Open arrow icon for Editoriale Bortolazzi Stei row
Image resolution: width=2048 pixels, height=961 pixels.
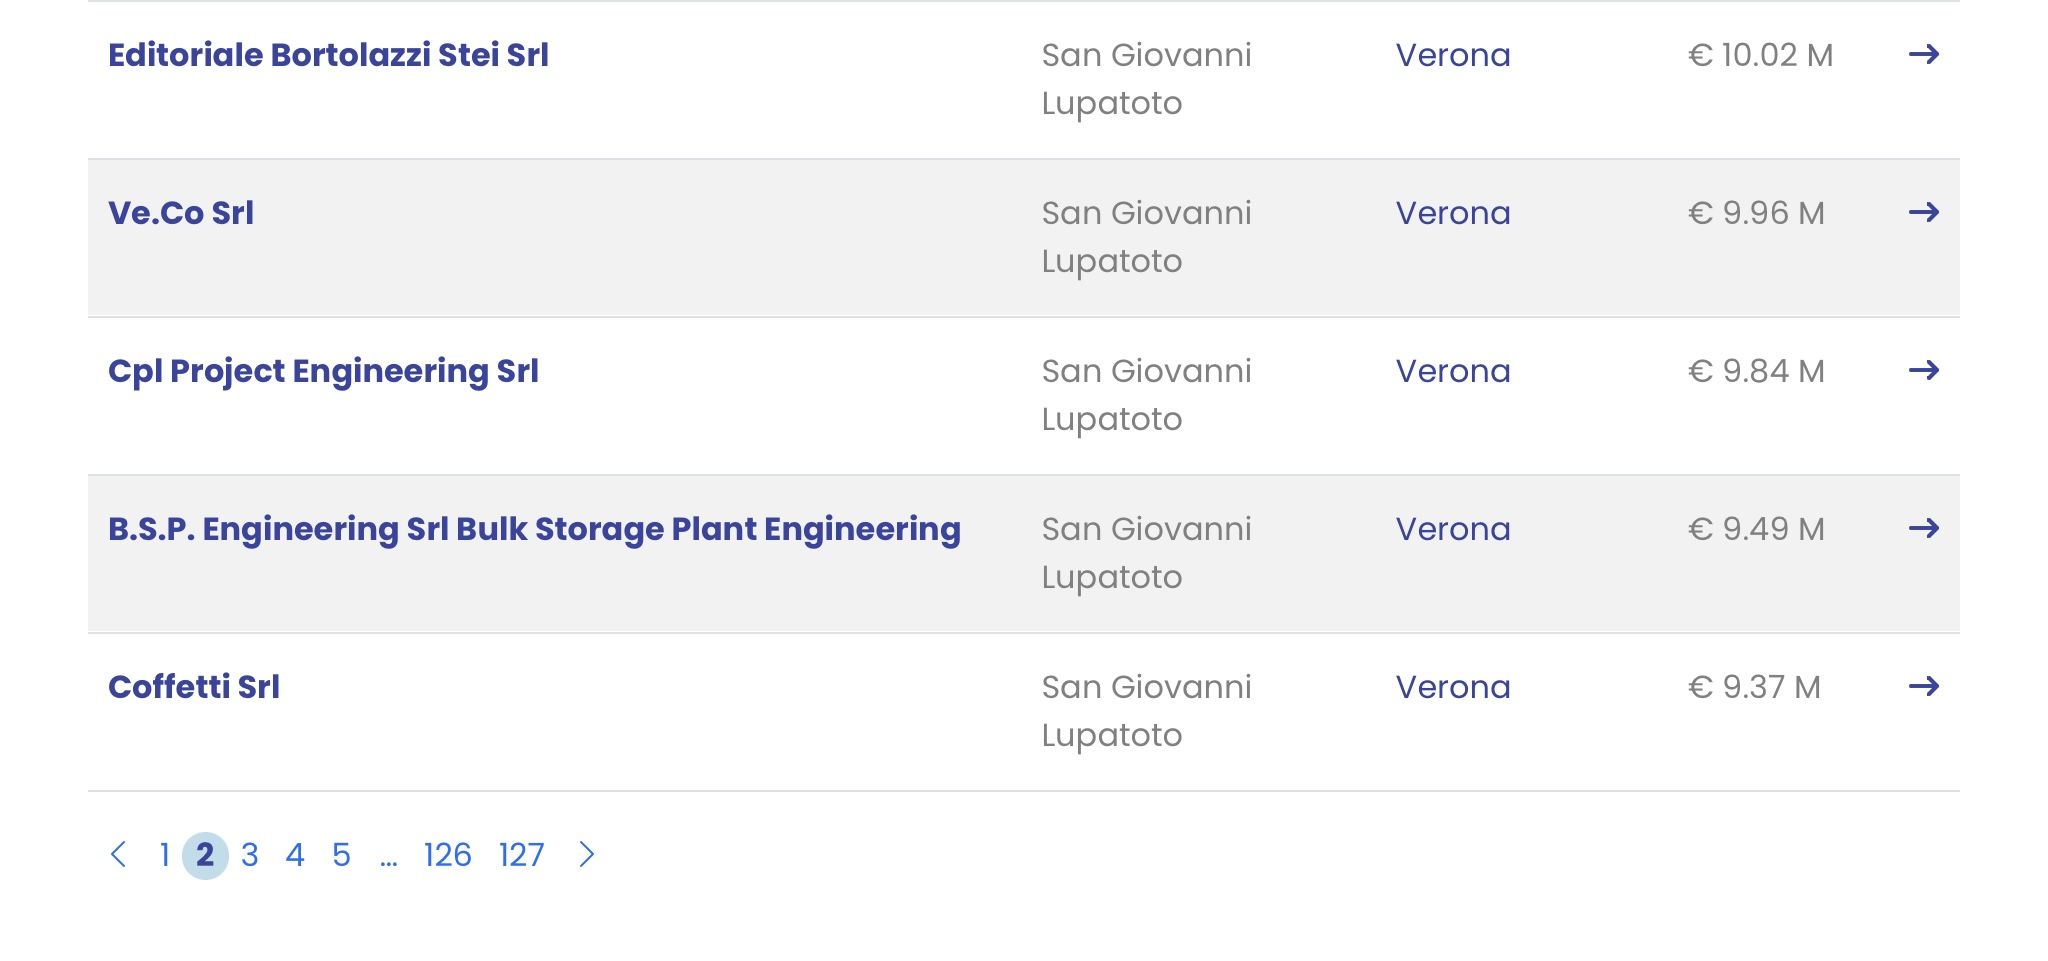1923,54
